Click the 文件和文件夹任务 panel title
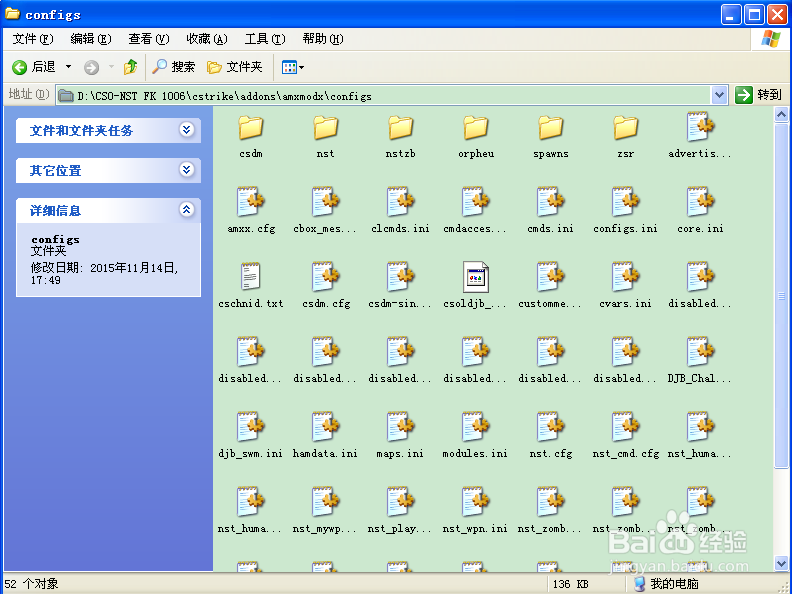This screenshot has height=594, width=792. (x=81, y=131)
